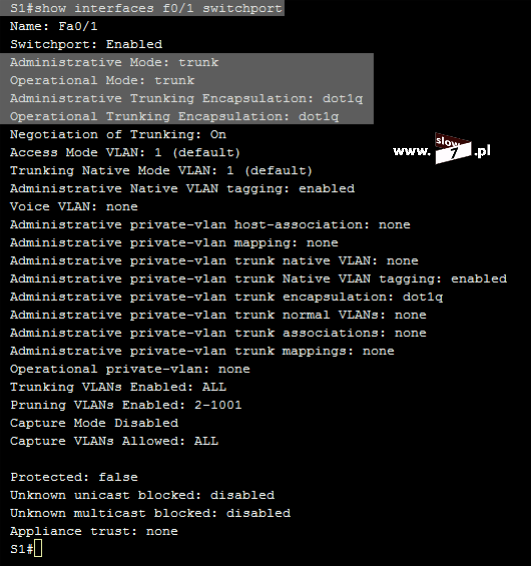The image size is (531, 566).
Task: Click the 'Administrative Mode: trunk' line
Action: 114,62
